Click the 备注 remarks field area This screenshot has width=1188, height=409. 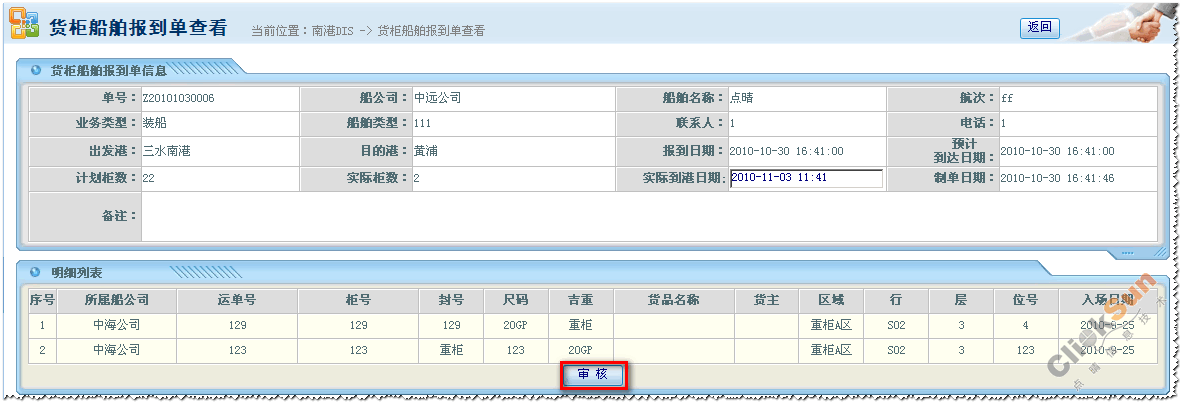pyautogui.click(x=648, y=216)
